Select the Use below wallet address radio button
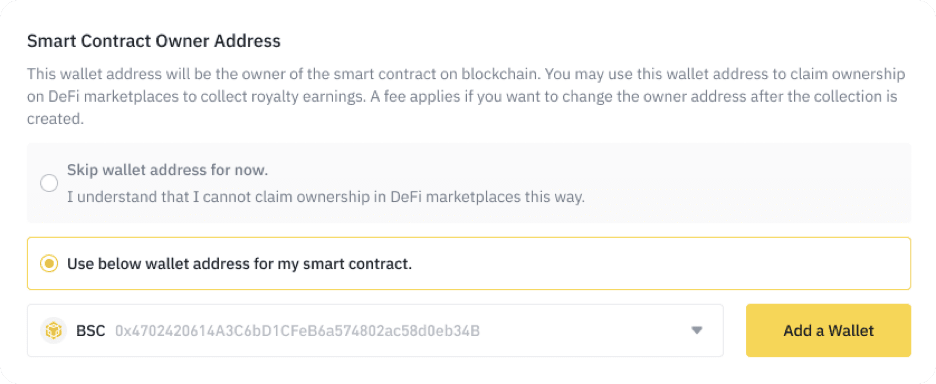Image resolution: width=936 pixels, height=384 pixels. (x=49, y=263)
